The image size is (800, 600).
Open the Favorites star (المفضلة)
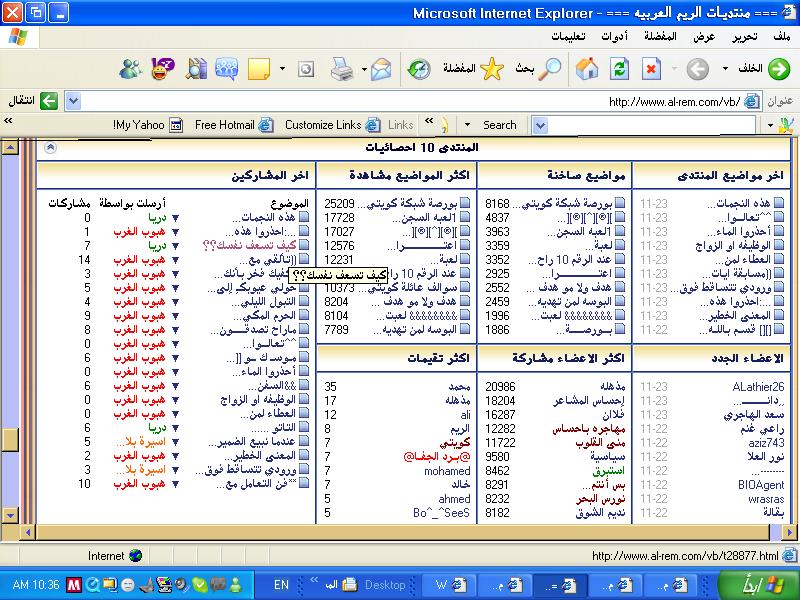[x=491, y=69]
